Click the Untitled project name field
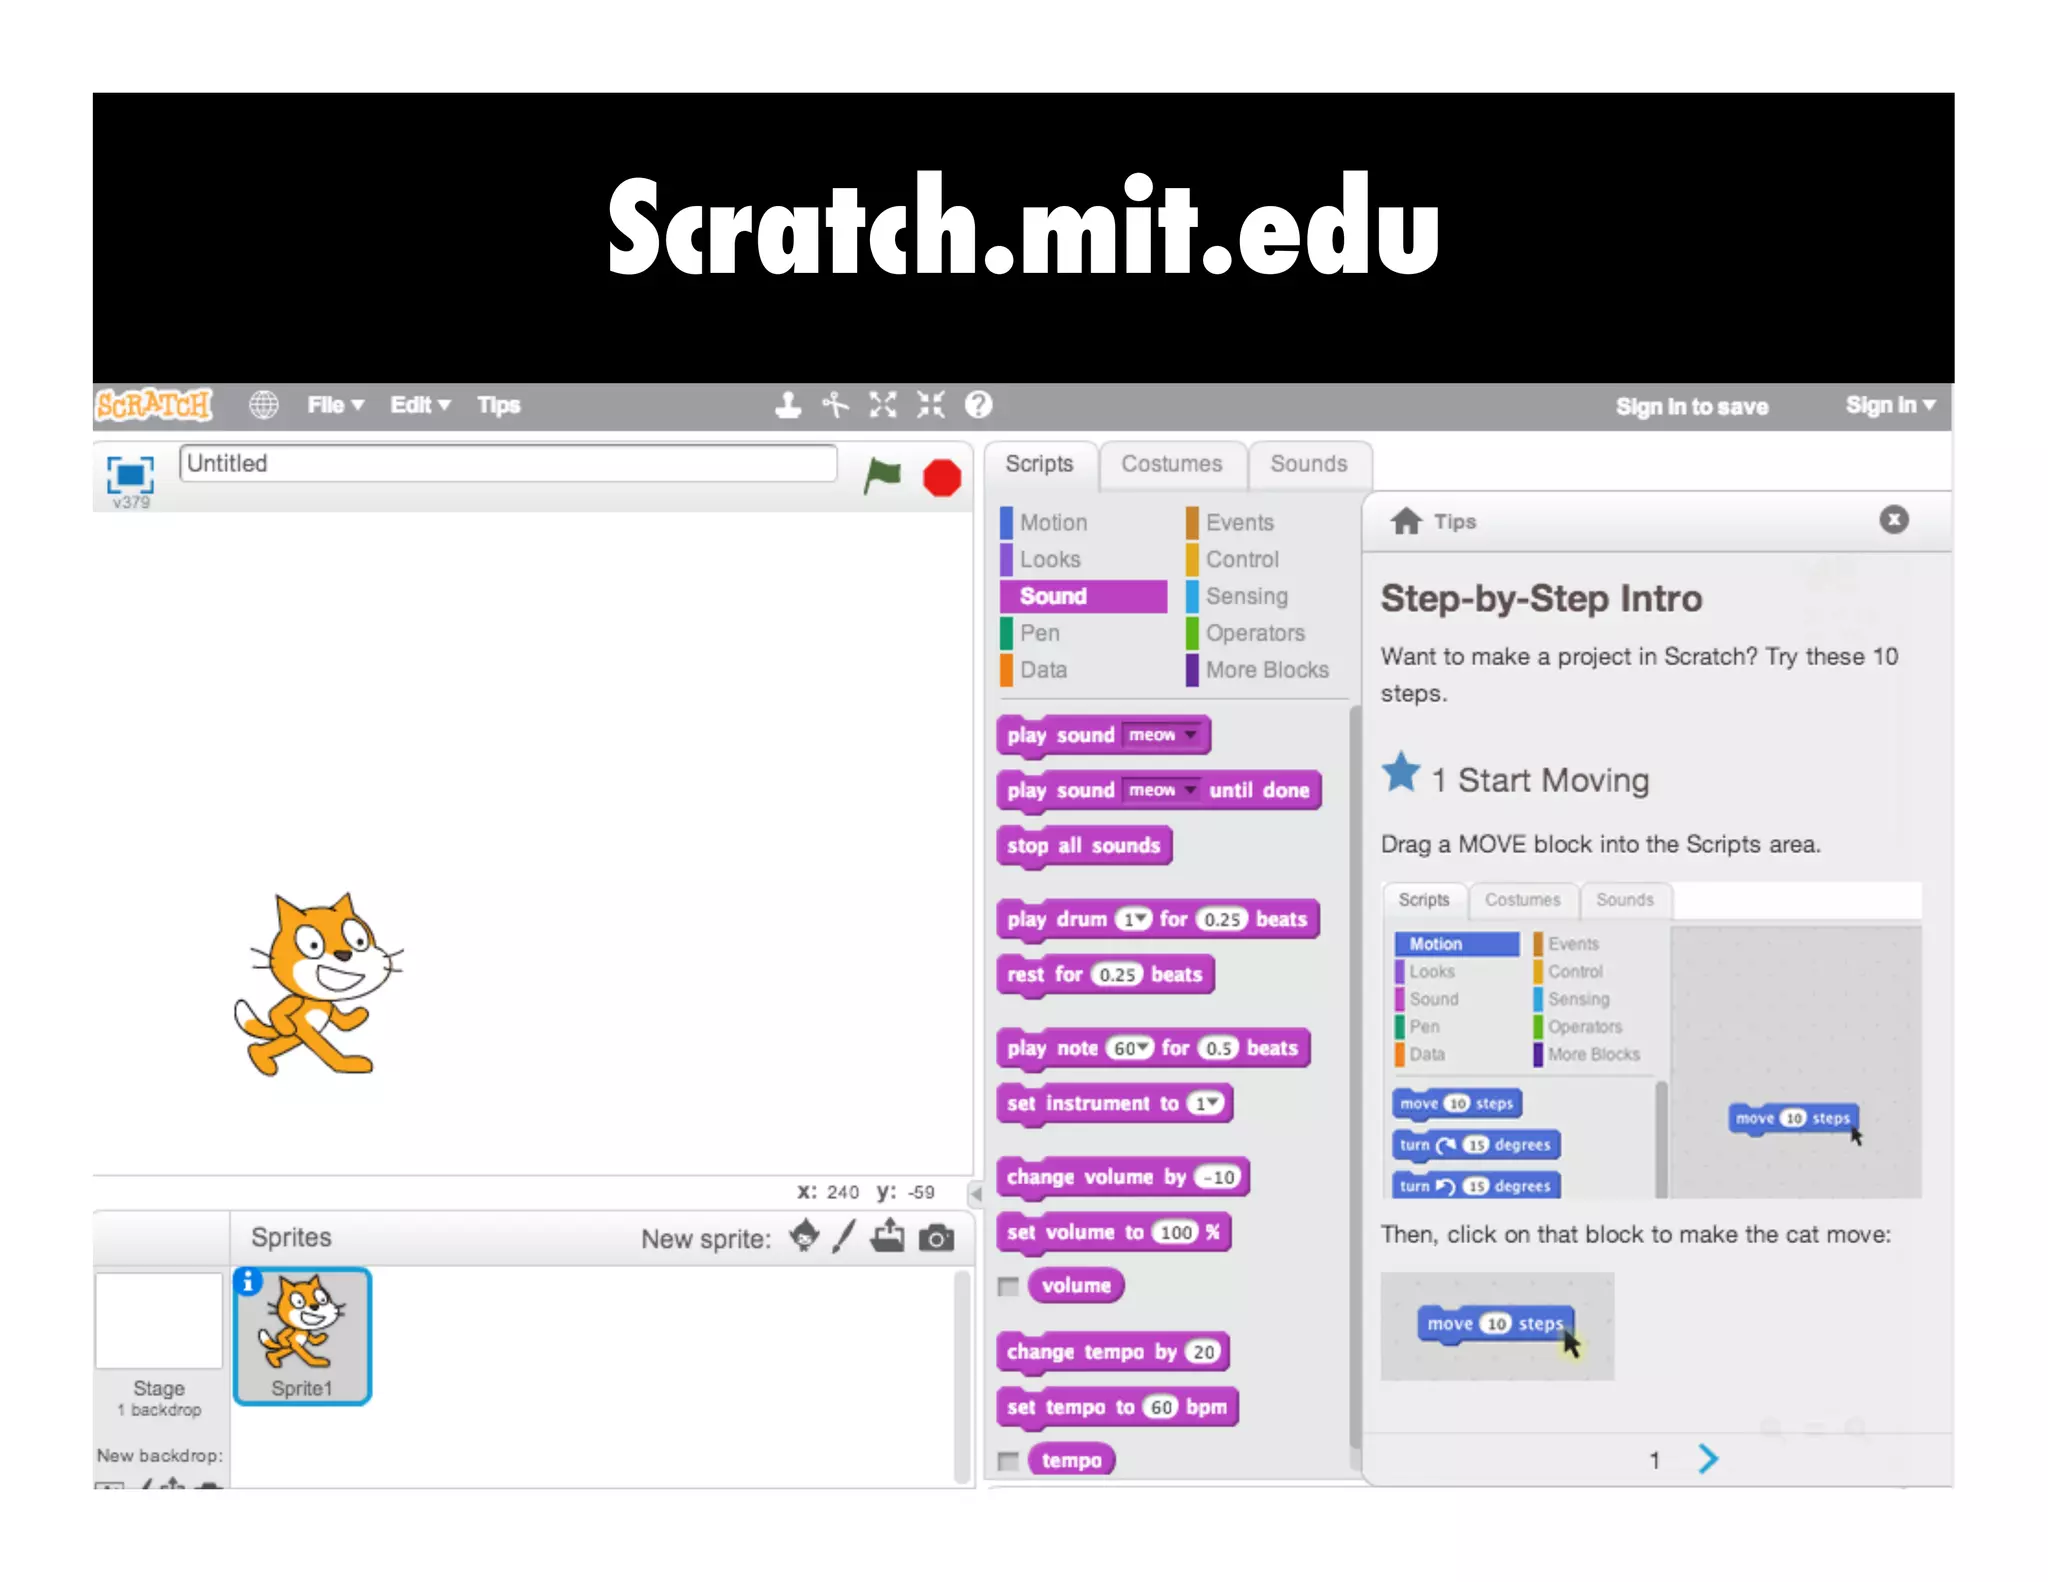 pyautogui.click(x=508, y=463)
